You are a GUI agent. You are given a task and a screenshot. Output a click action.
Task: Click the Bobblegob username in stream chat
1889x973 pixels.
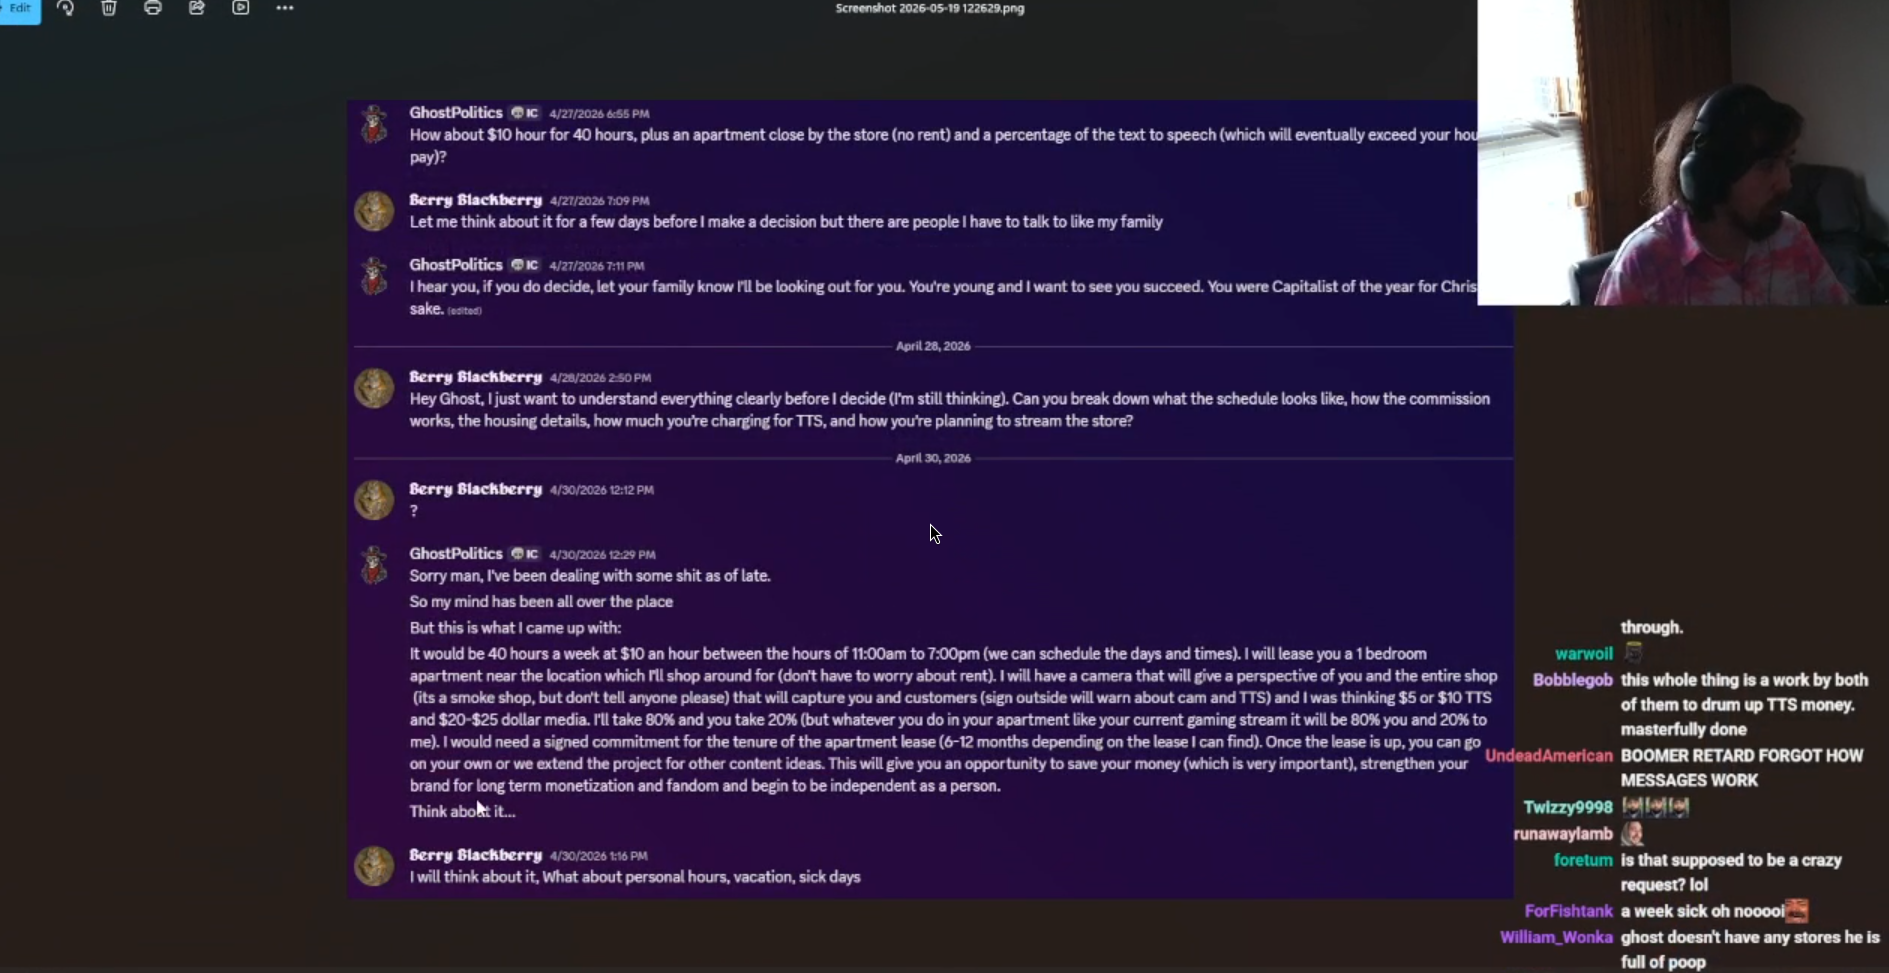point(1572,680)
